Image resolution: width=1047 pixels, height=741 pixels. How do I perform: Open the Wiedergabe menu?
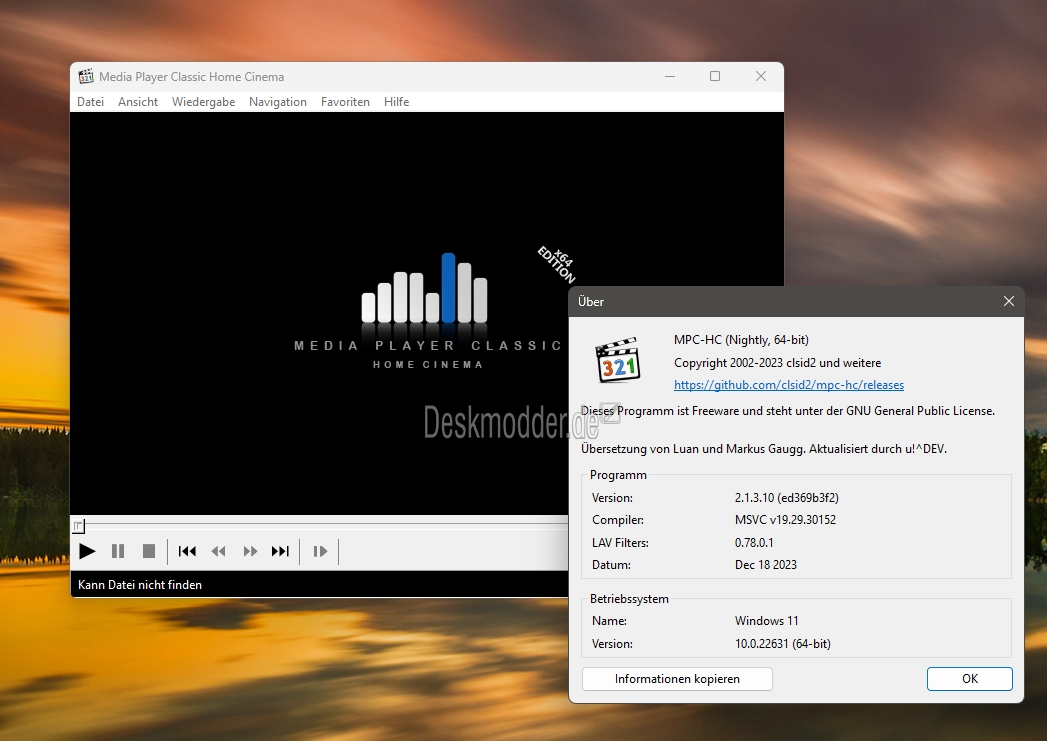[x=204, y=101]
